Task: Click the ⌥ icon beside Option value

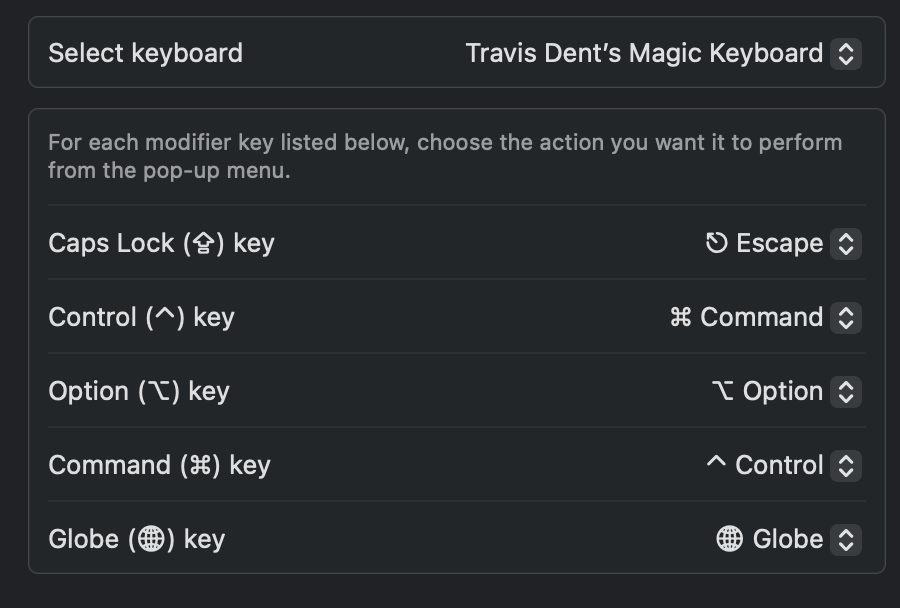Action: 723,391
